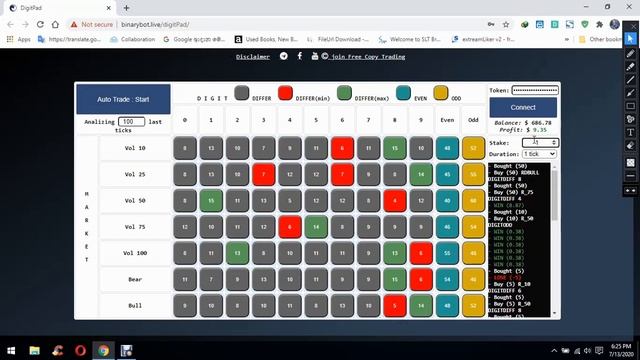Click the Stake value spinner arrows
Image resolution: width=640 pixels, height=360 pixels.
[x=554, y=142]
